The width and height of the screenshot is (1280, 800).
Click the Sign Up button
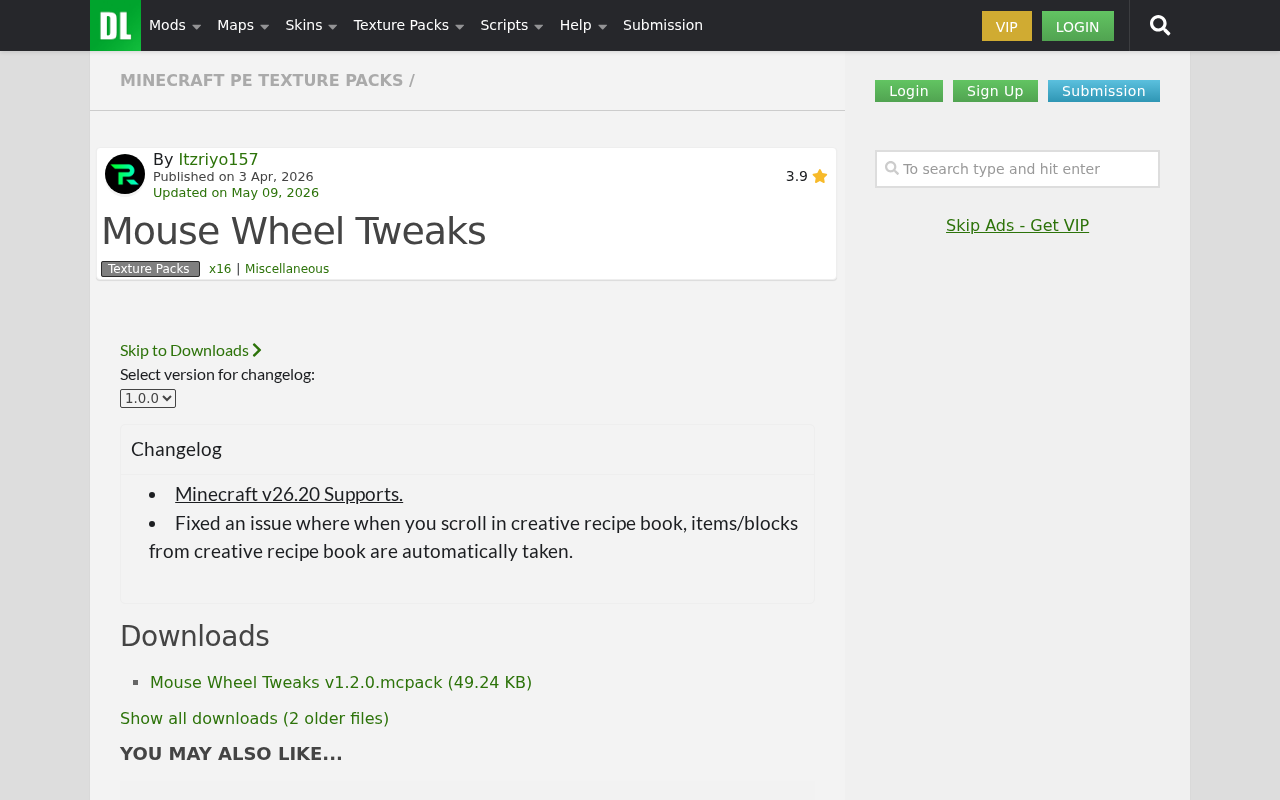click(995, 91)
